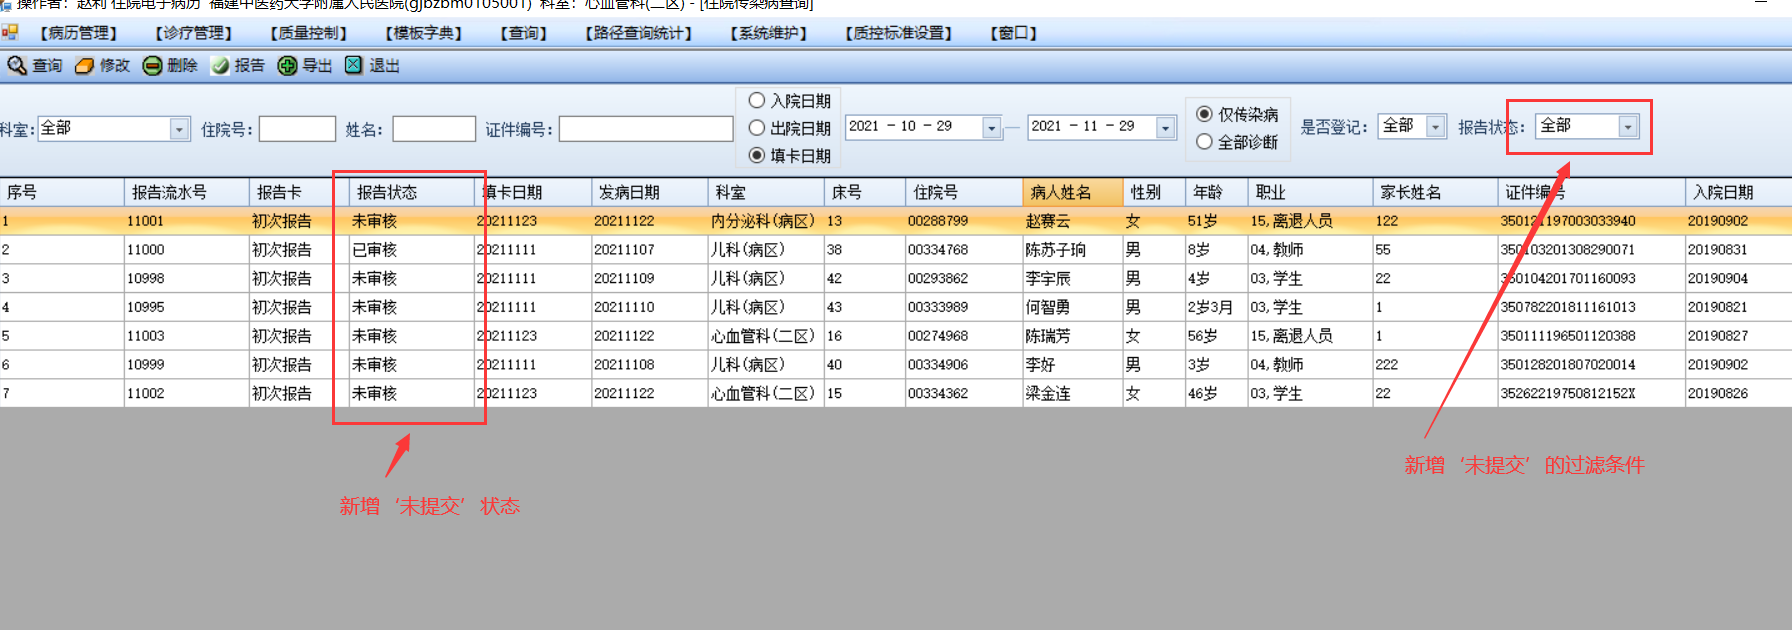Select row with patient 陈苏子珦
Viewport: 1792px width, 630px height.
[896, 250]
